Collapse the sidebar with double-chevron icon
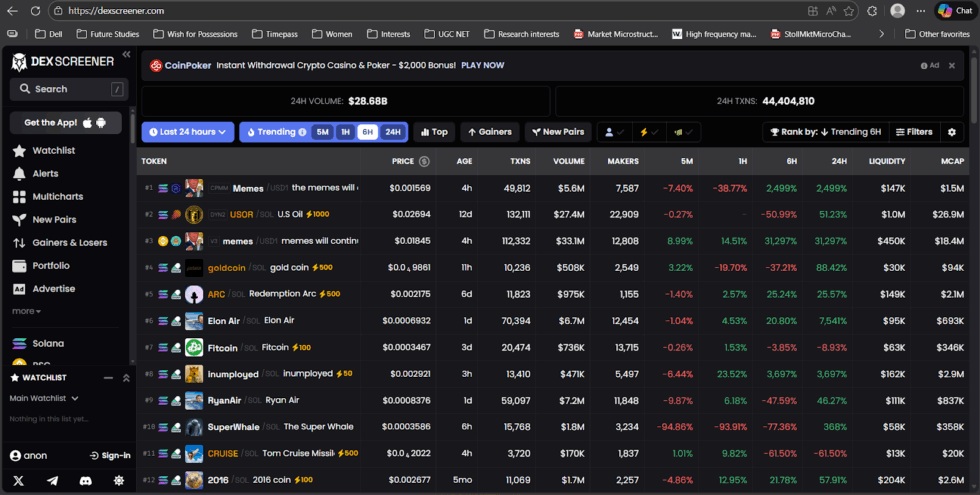Viewport: 980px width, 495px height. 126,54
